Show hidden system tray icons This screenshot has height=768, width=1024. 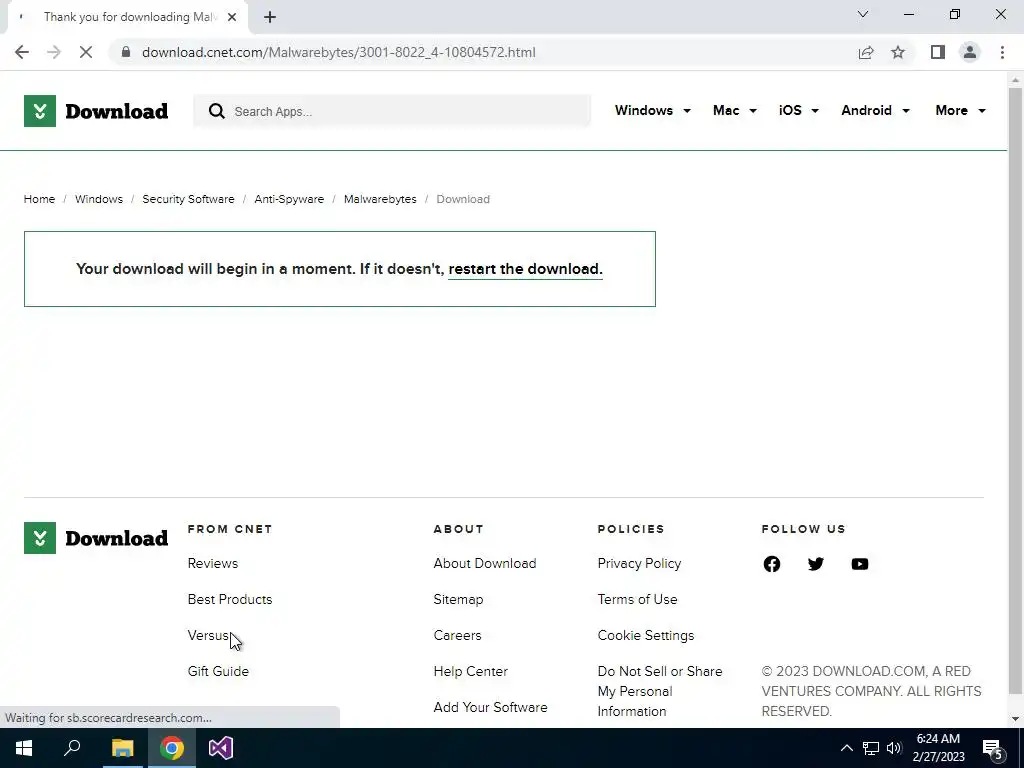[846, 748]
